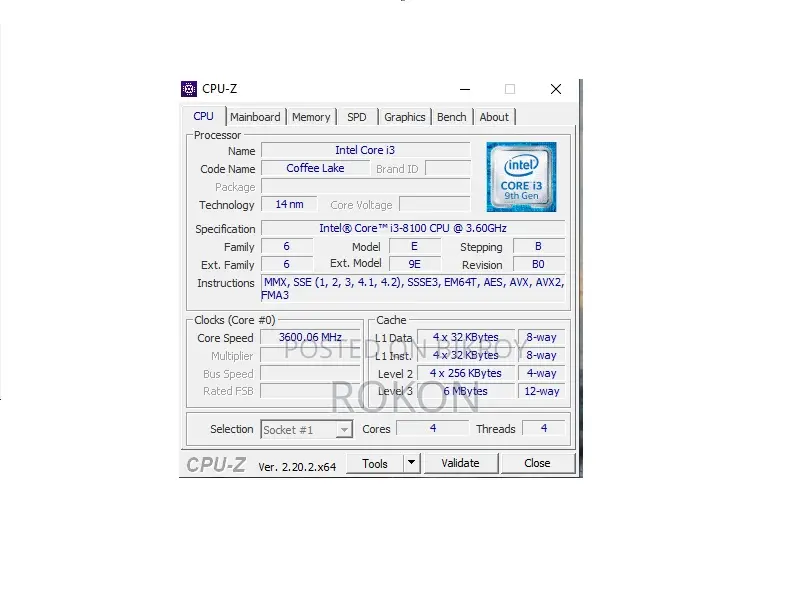Open the Tools button

click(375, 463)
